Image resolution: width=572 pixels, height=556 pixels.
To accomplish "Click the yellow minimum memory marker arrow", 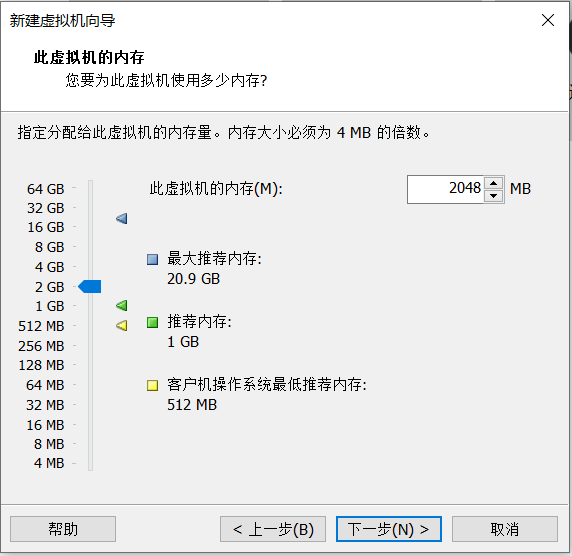I will 122,325.
